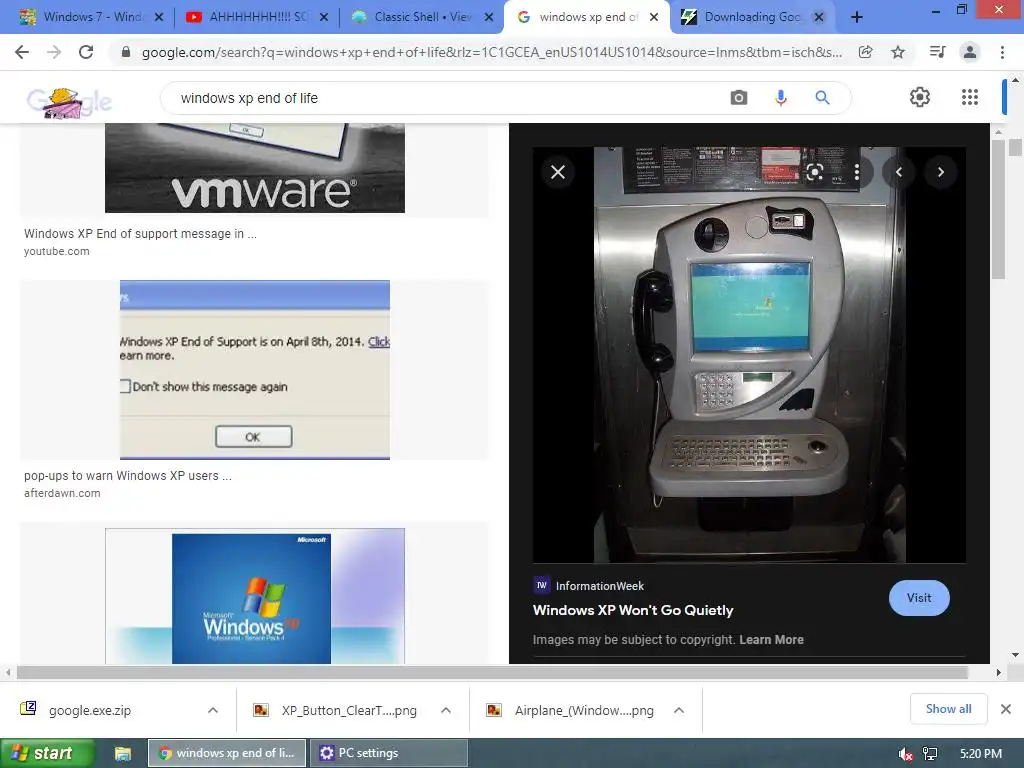Show next image in preview panel
Viewport: 1024px width, 768px height.
pos(940,172)
